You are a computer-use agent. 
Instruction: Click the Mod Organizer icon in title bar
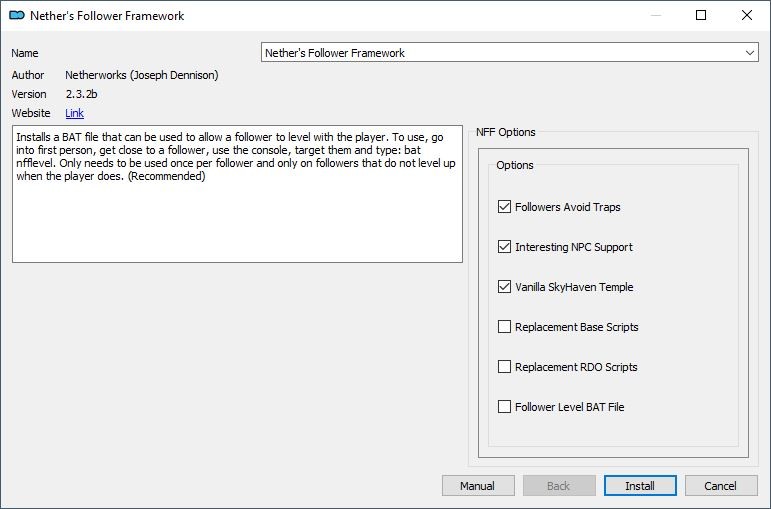[x=17, y=15]
